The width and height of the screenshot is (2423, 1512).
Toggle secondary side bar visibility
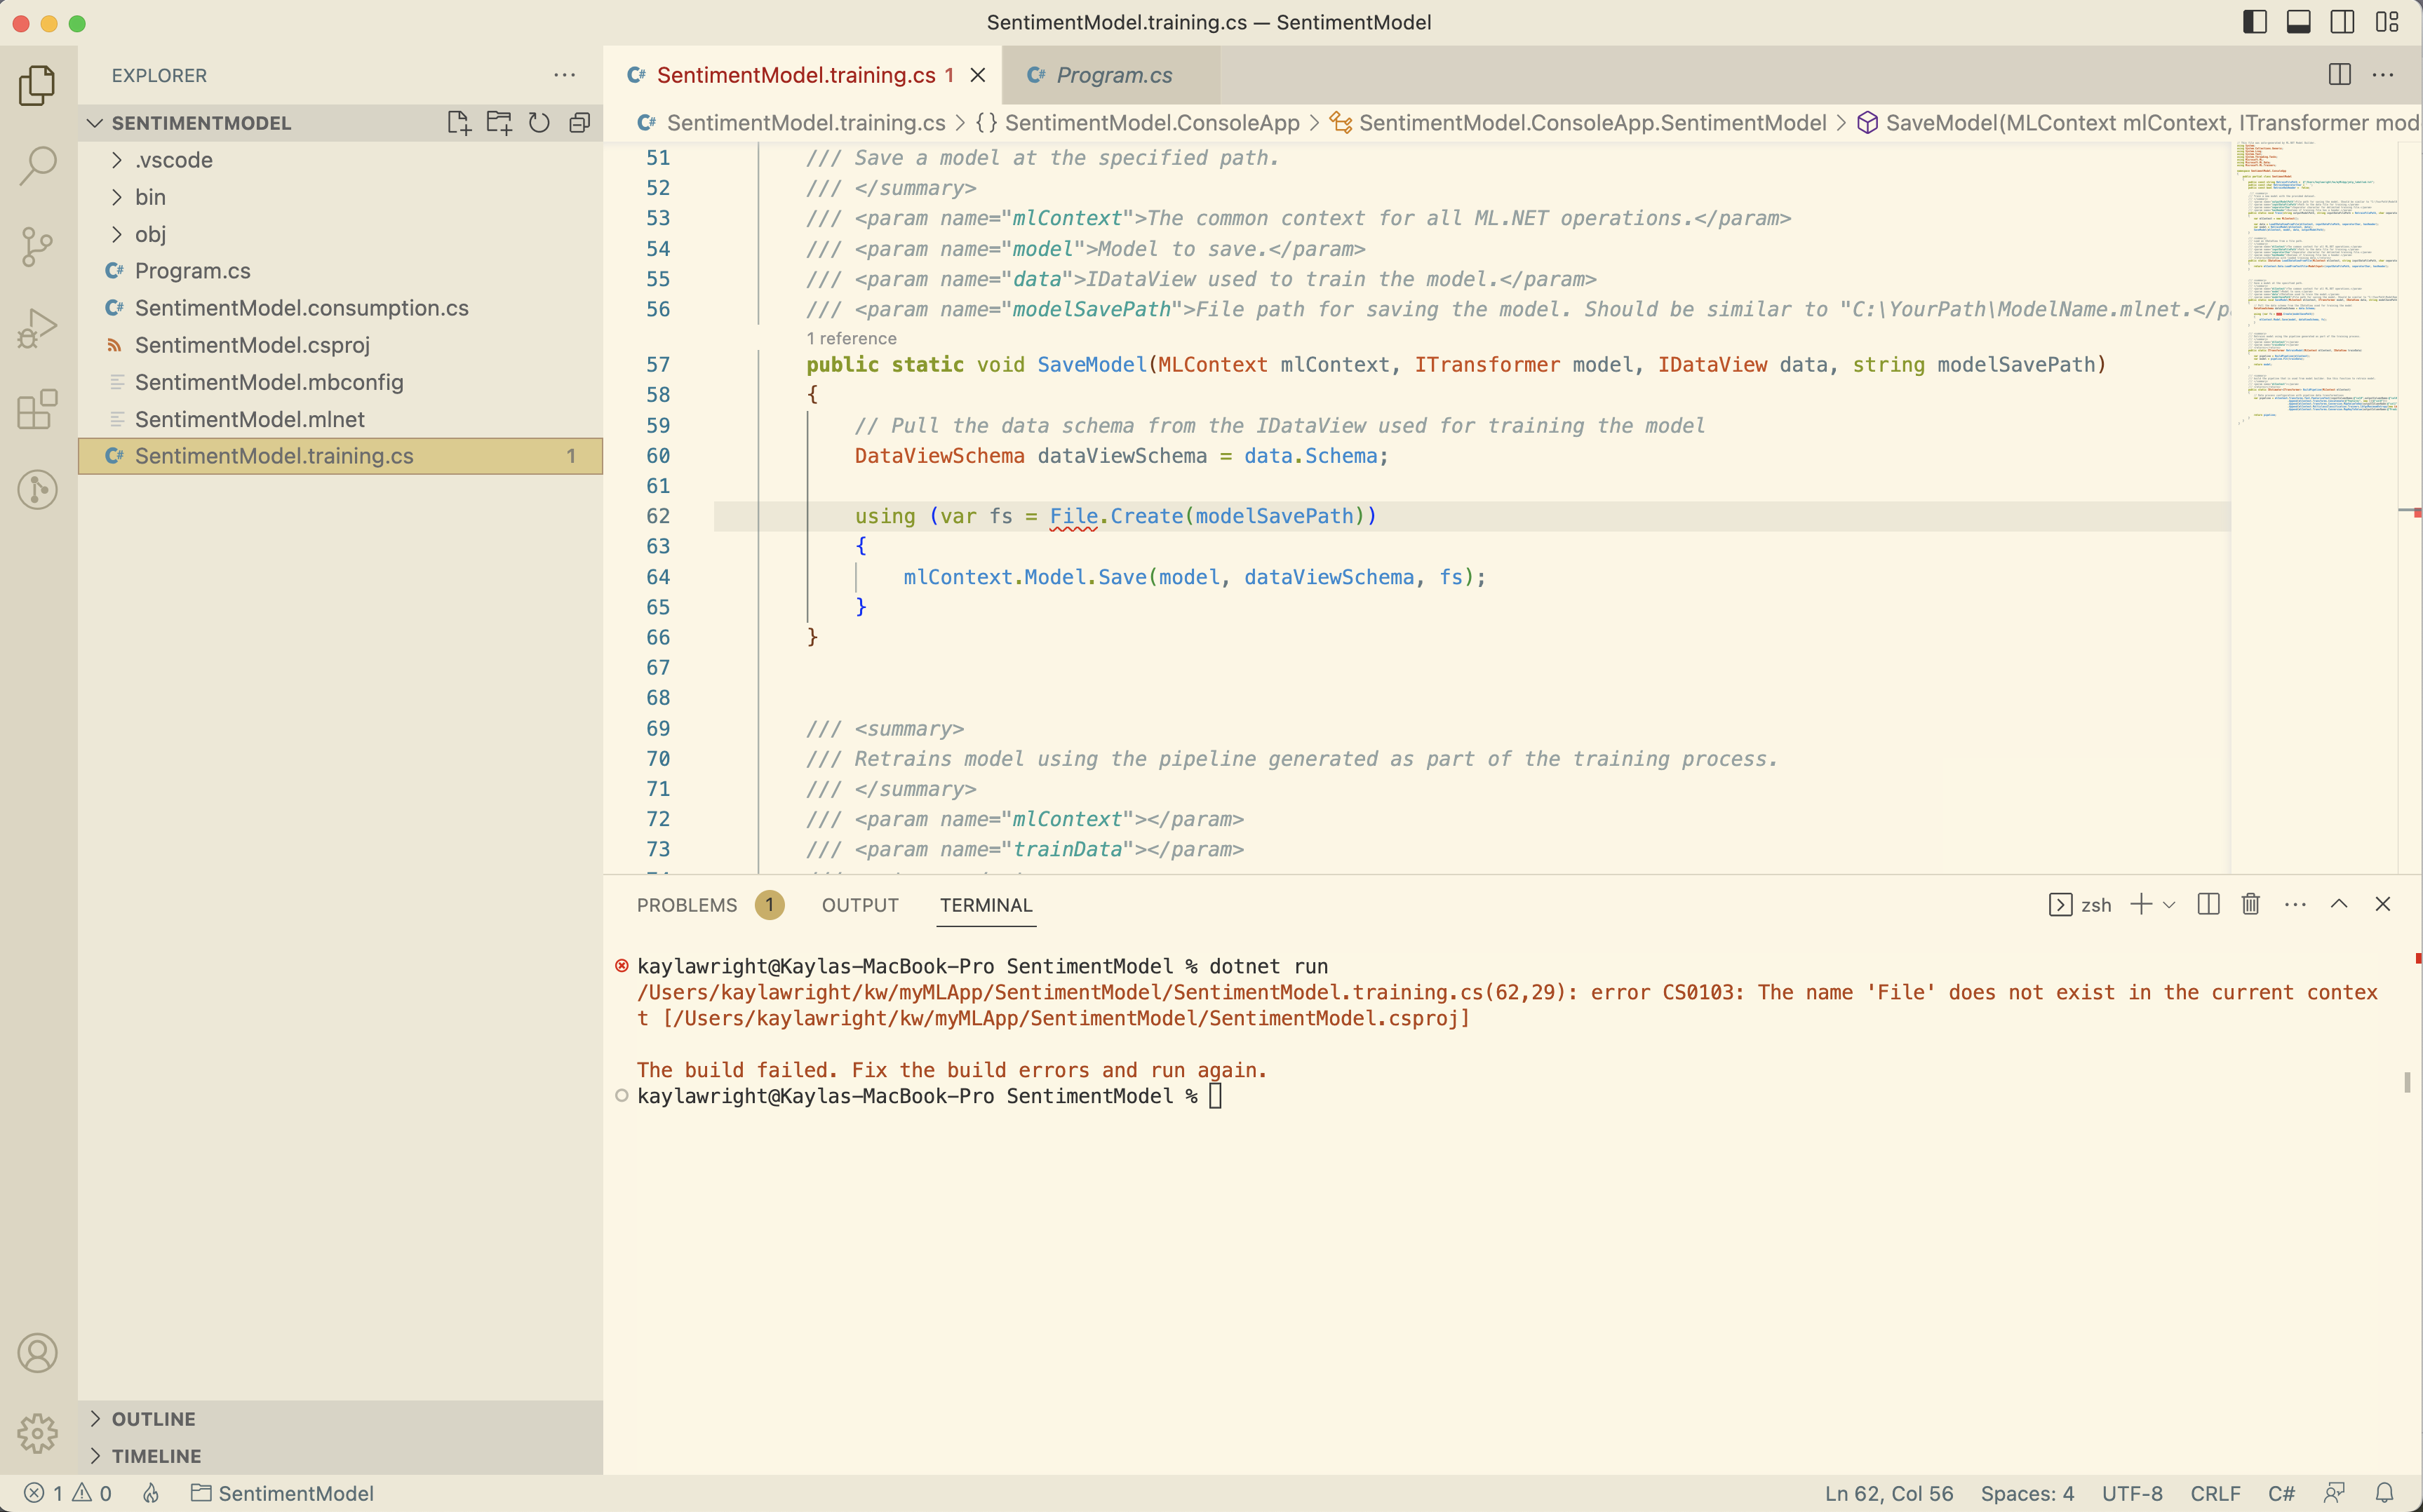(2343, 22)
